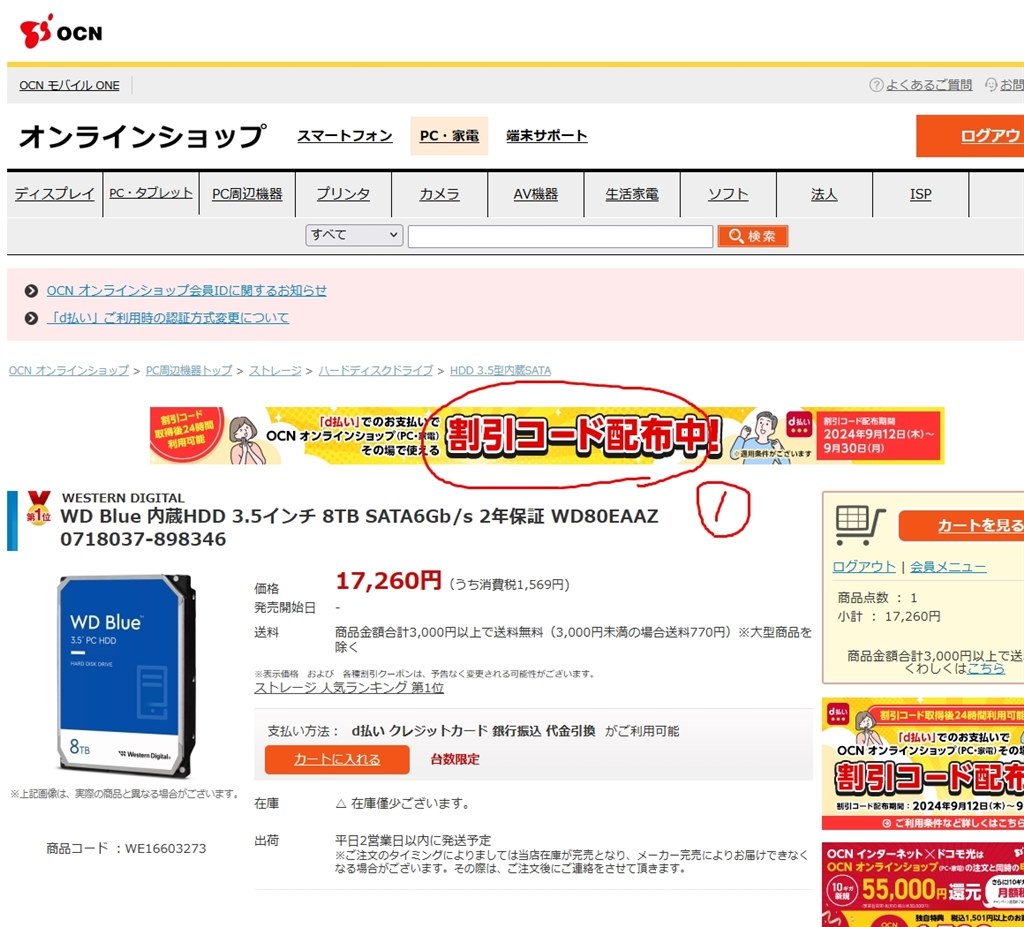This screenshot has width=1024, height=927.
Task: Select the 端末サポート tab
Action: tap(547, 136)
